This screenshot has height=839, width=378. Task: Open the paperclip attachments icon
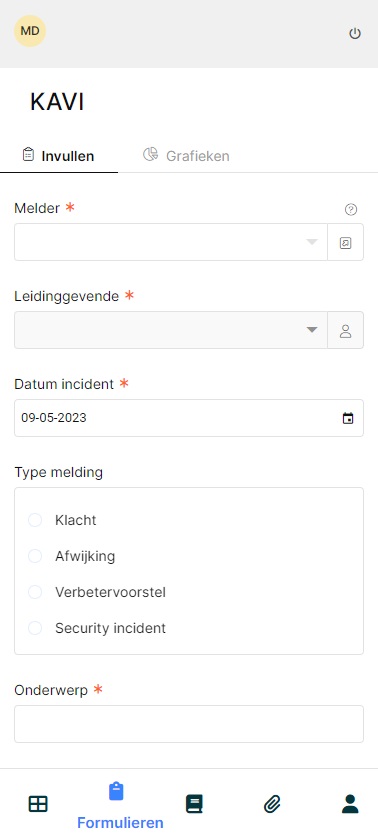point(272,804)
